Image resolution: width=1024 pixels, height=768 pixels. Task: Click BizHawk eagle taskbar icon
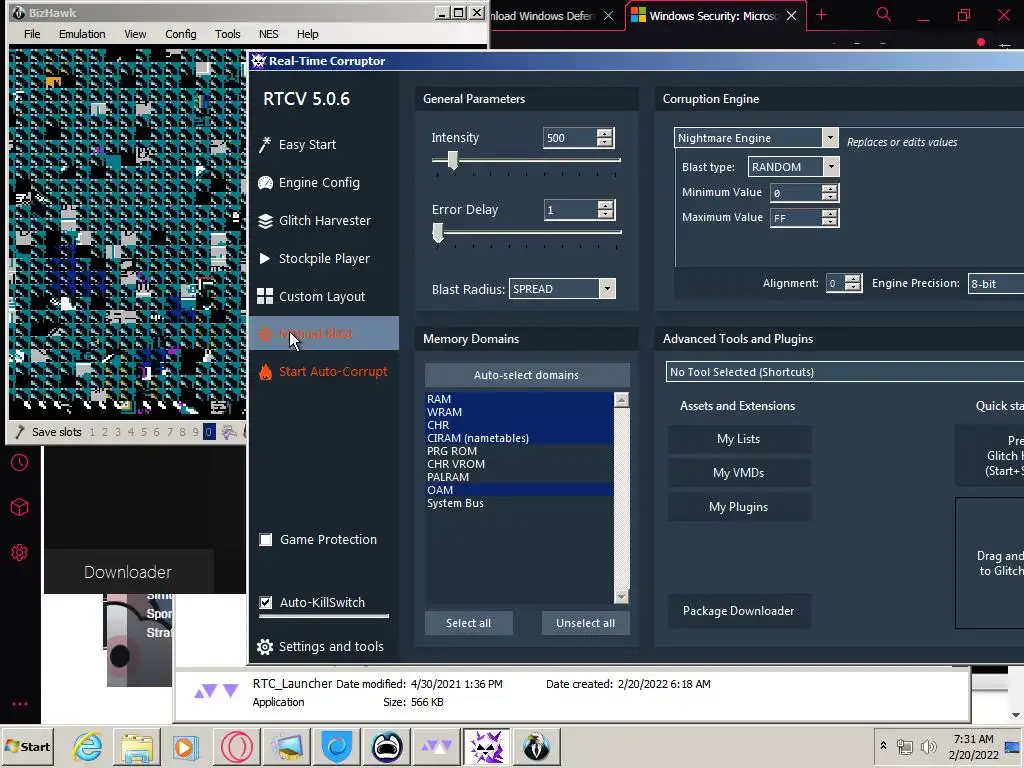point(536,746)
